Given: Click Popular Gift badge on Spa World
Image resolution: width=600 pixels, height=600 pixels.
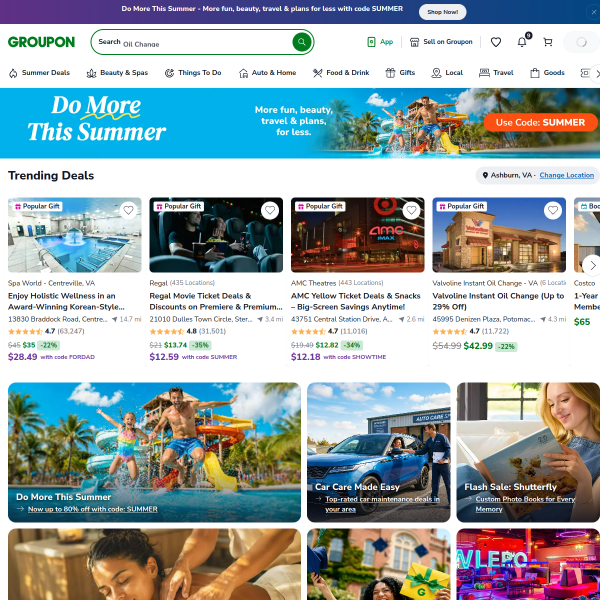Looking at the screenshot, I should point(37,206).
